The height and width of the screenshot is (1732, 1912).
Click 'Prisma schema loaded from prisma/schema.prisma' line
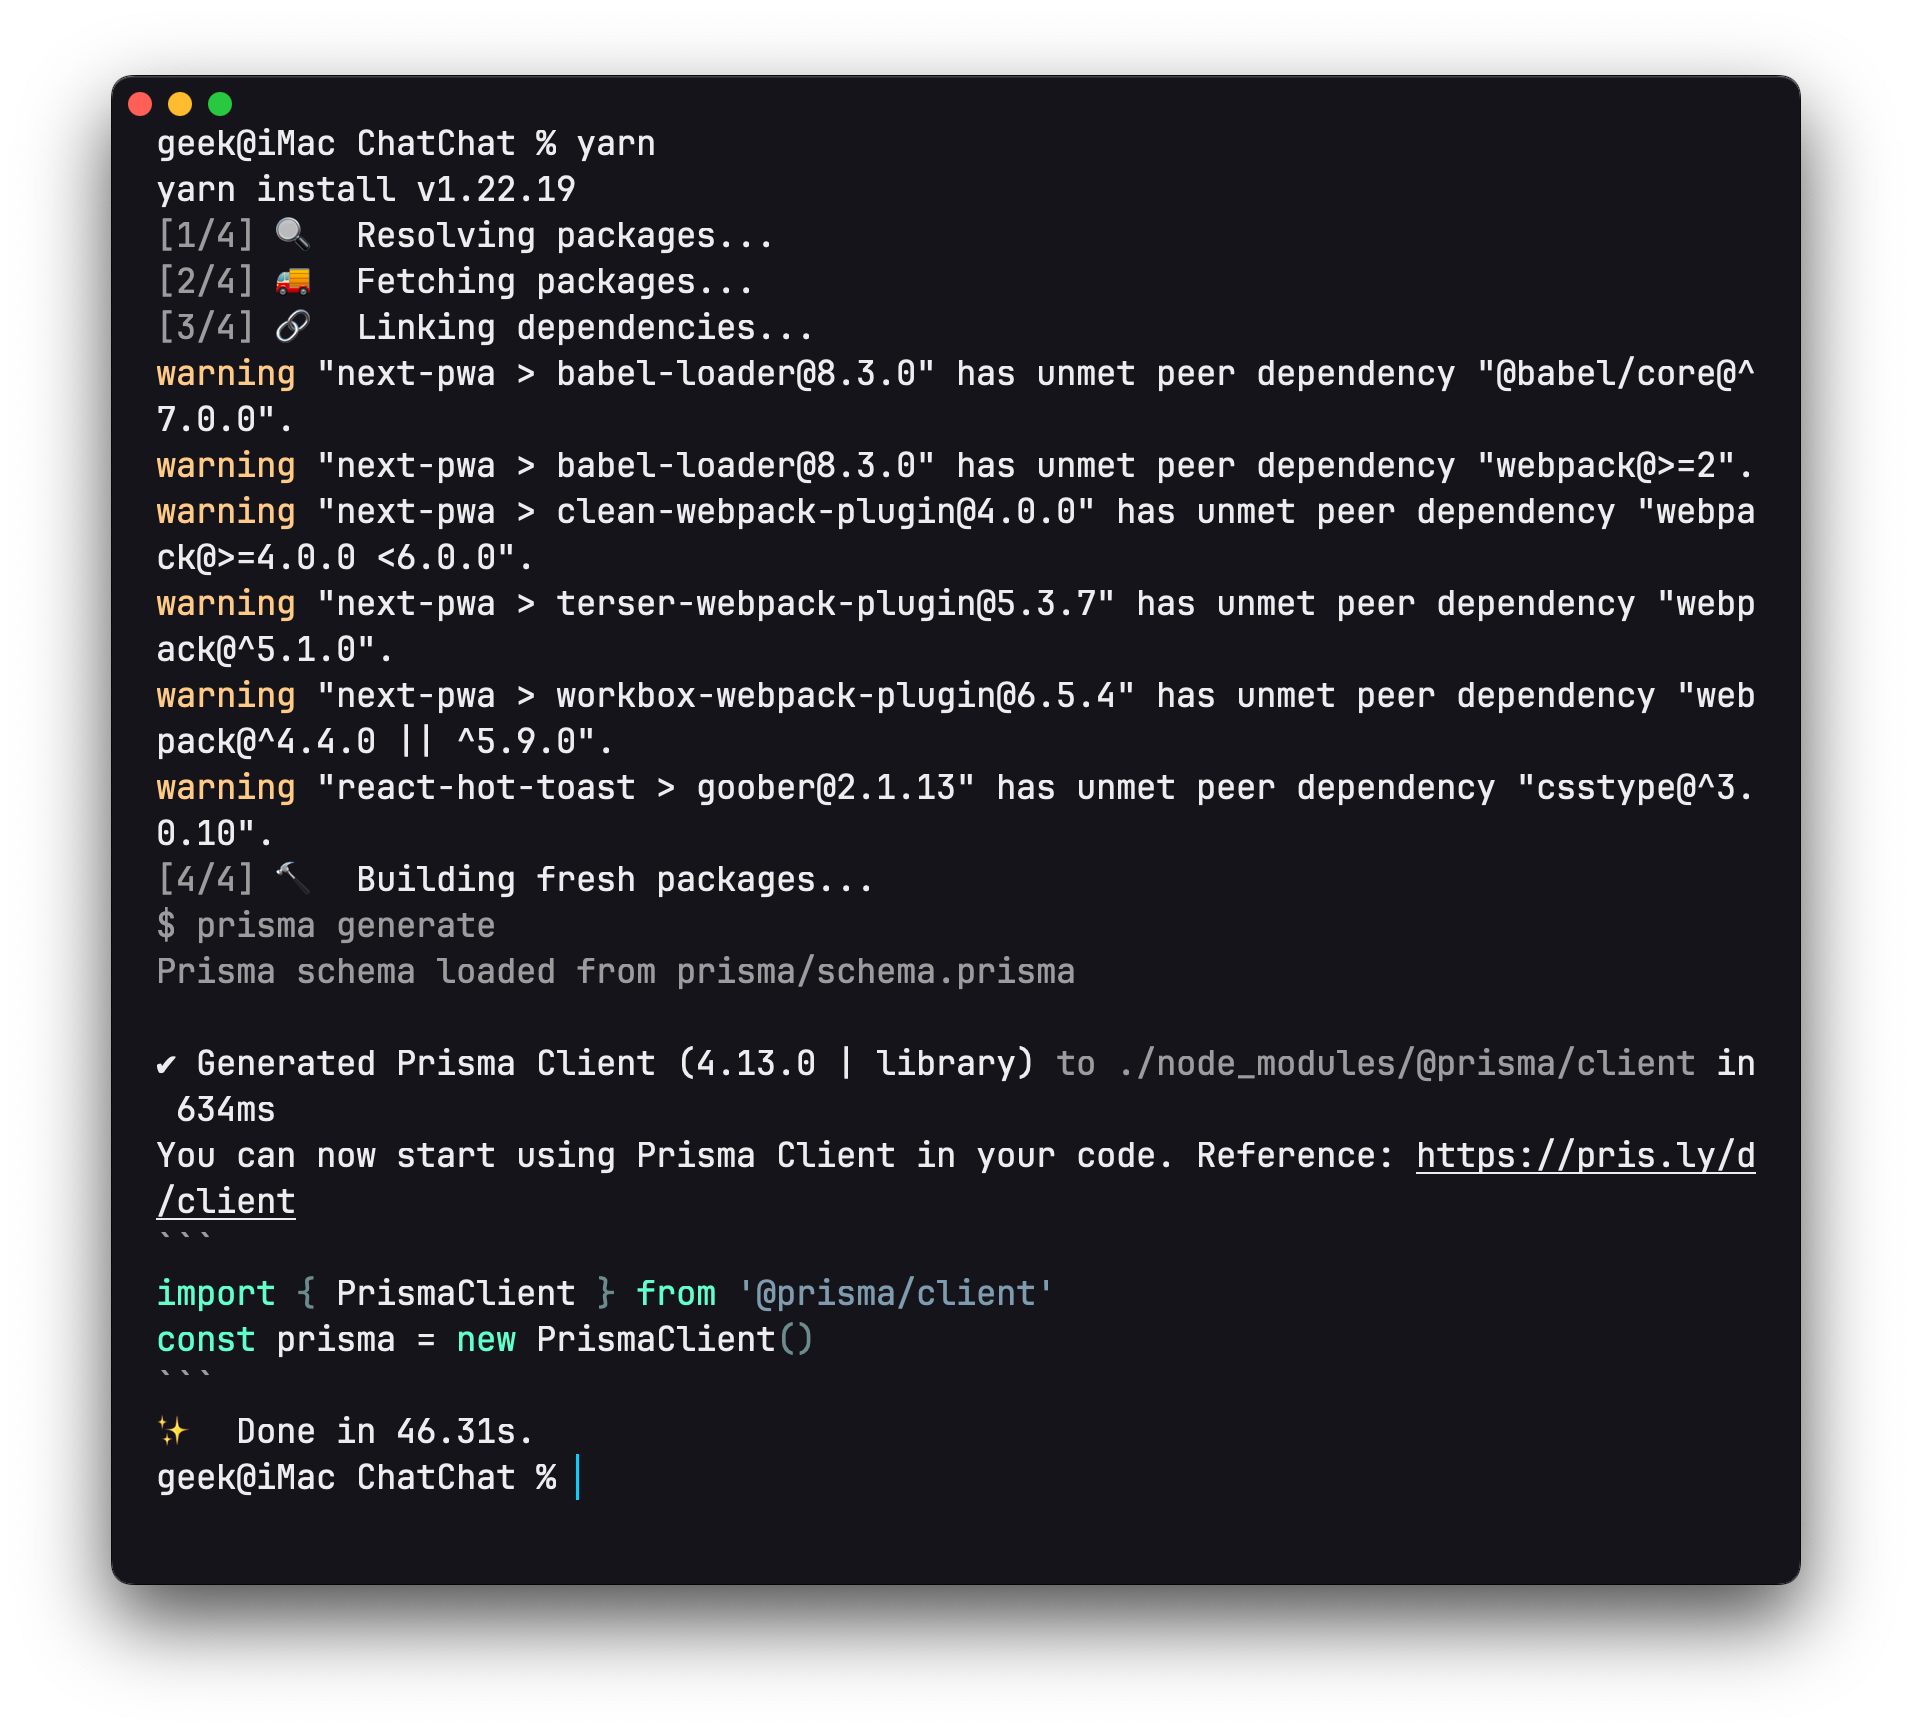pos(616,972)
